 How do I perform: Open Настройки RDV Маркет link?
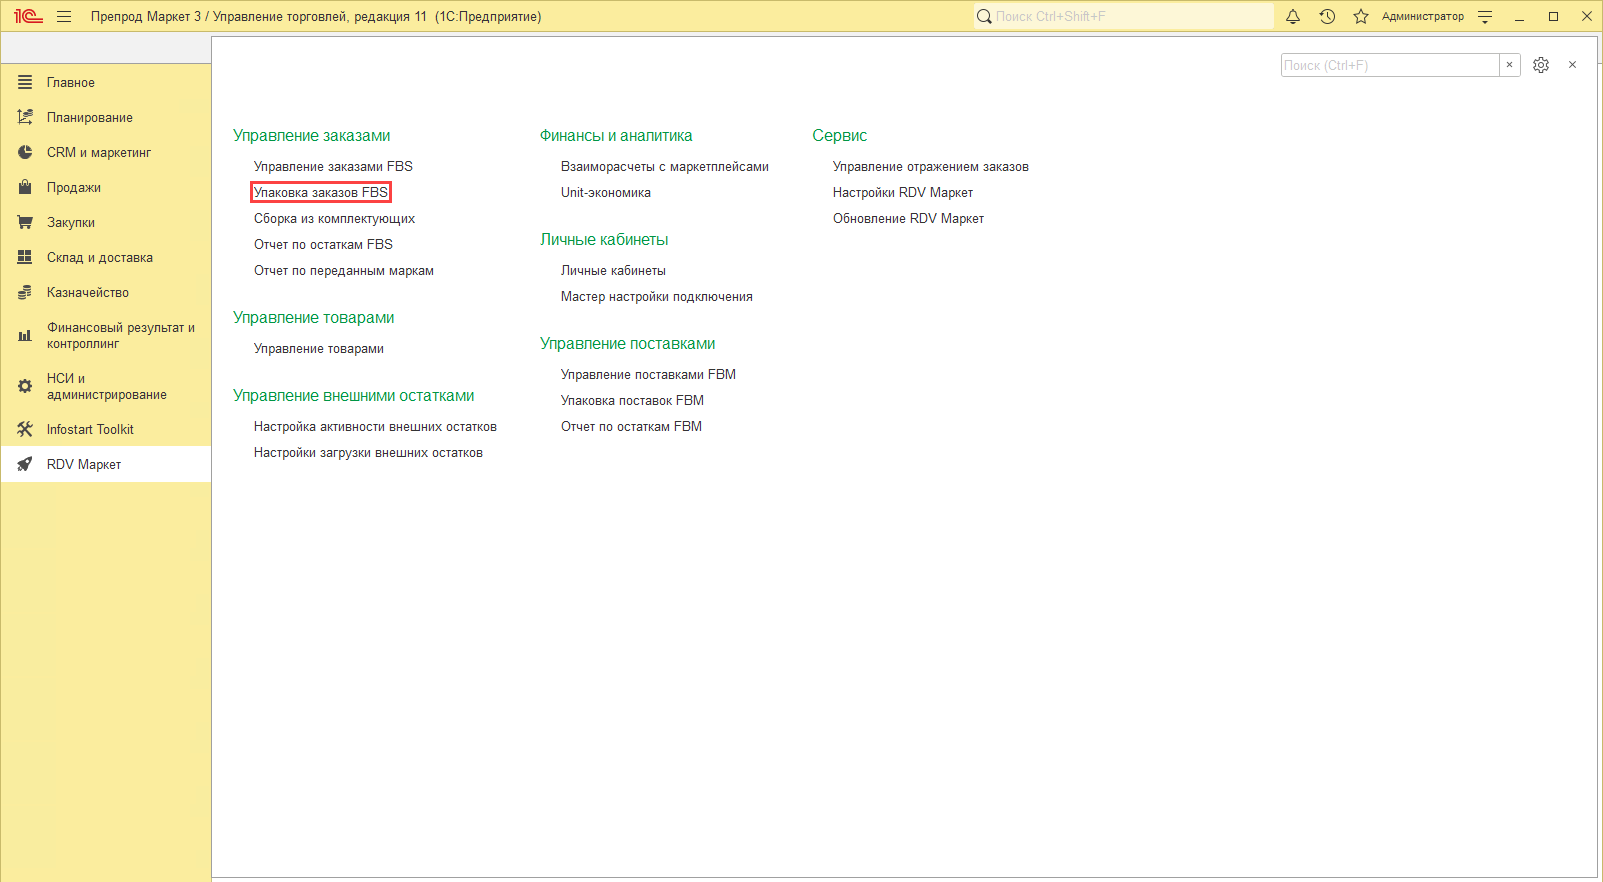point(902,193)
